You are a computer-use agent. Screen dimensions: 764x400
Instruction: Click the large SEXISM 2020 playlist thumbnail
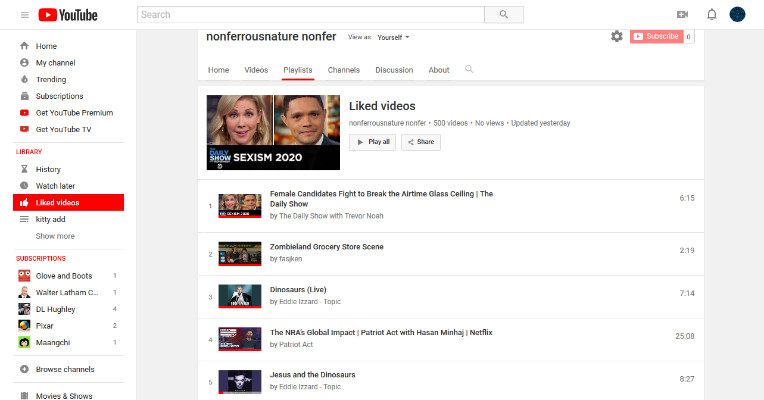(273, 133)
